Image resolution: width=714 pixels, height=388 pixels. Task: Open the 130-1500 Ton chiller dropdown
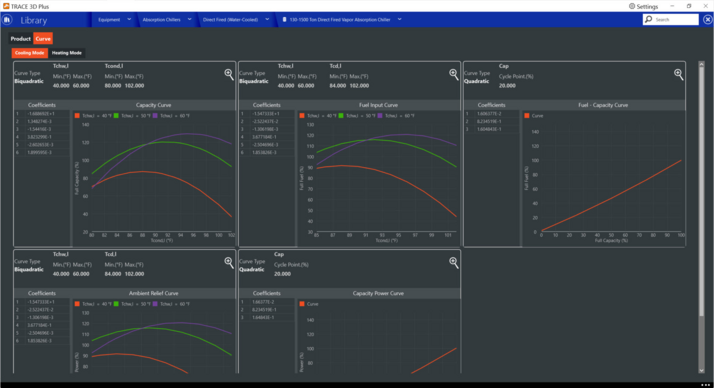pos(399,20)
